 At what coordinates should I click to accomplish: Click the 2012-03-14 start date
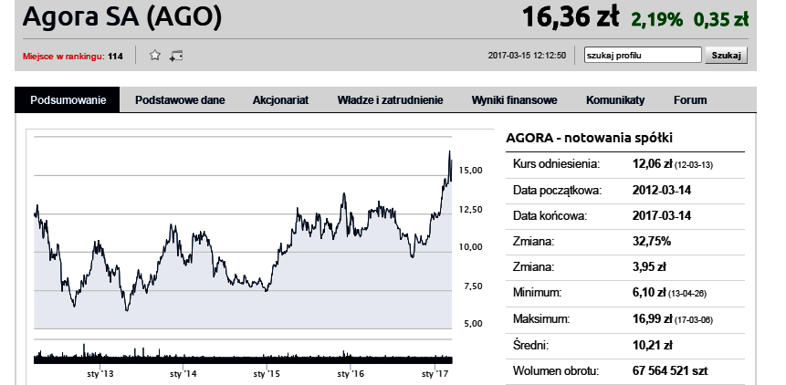coord(662,190)
